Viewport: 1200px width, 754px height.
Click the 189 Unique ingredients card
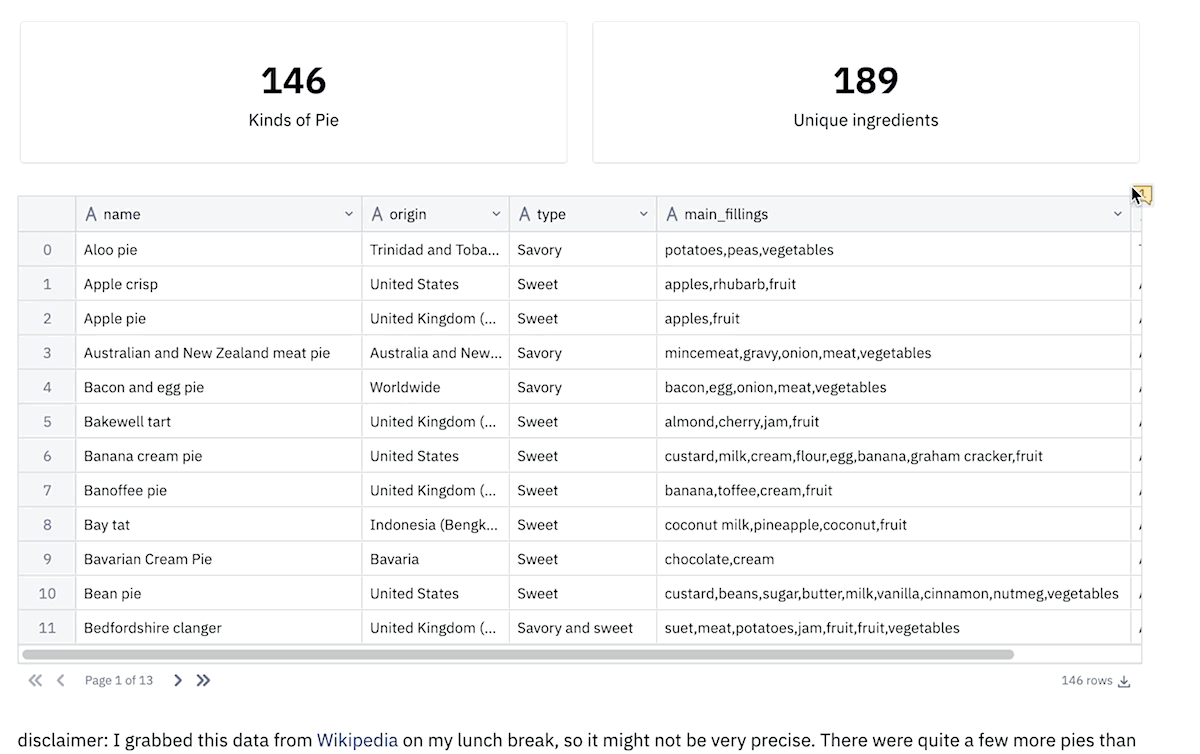[x=866, y=92]
